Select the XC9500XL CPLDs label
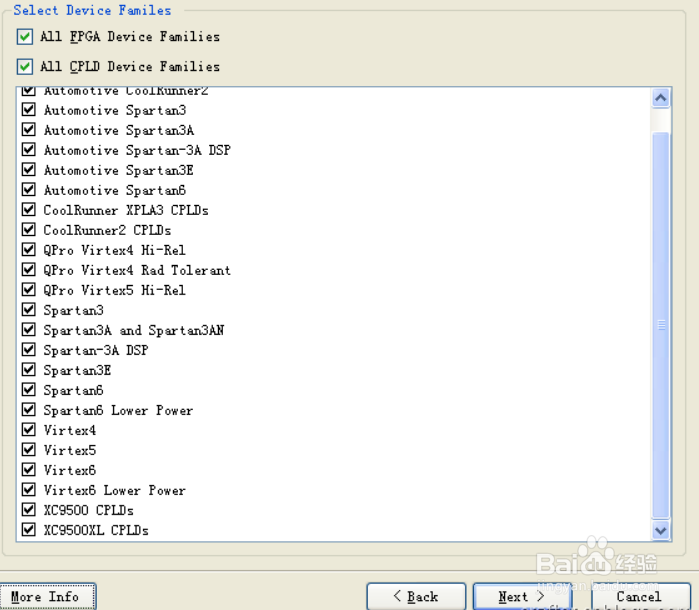The image size is (699, 610). [x=96, y=530]
